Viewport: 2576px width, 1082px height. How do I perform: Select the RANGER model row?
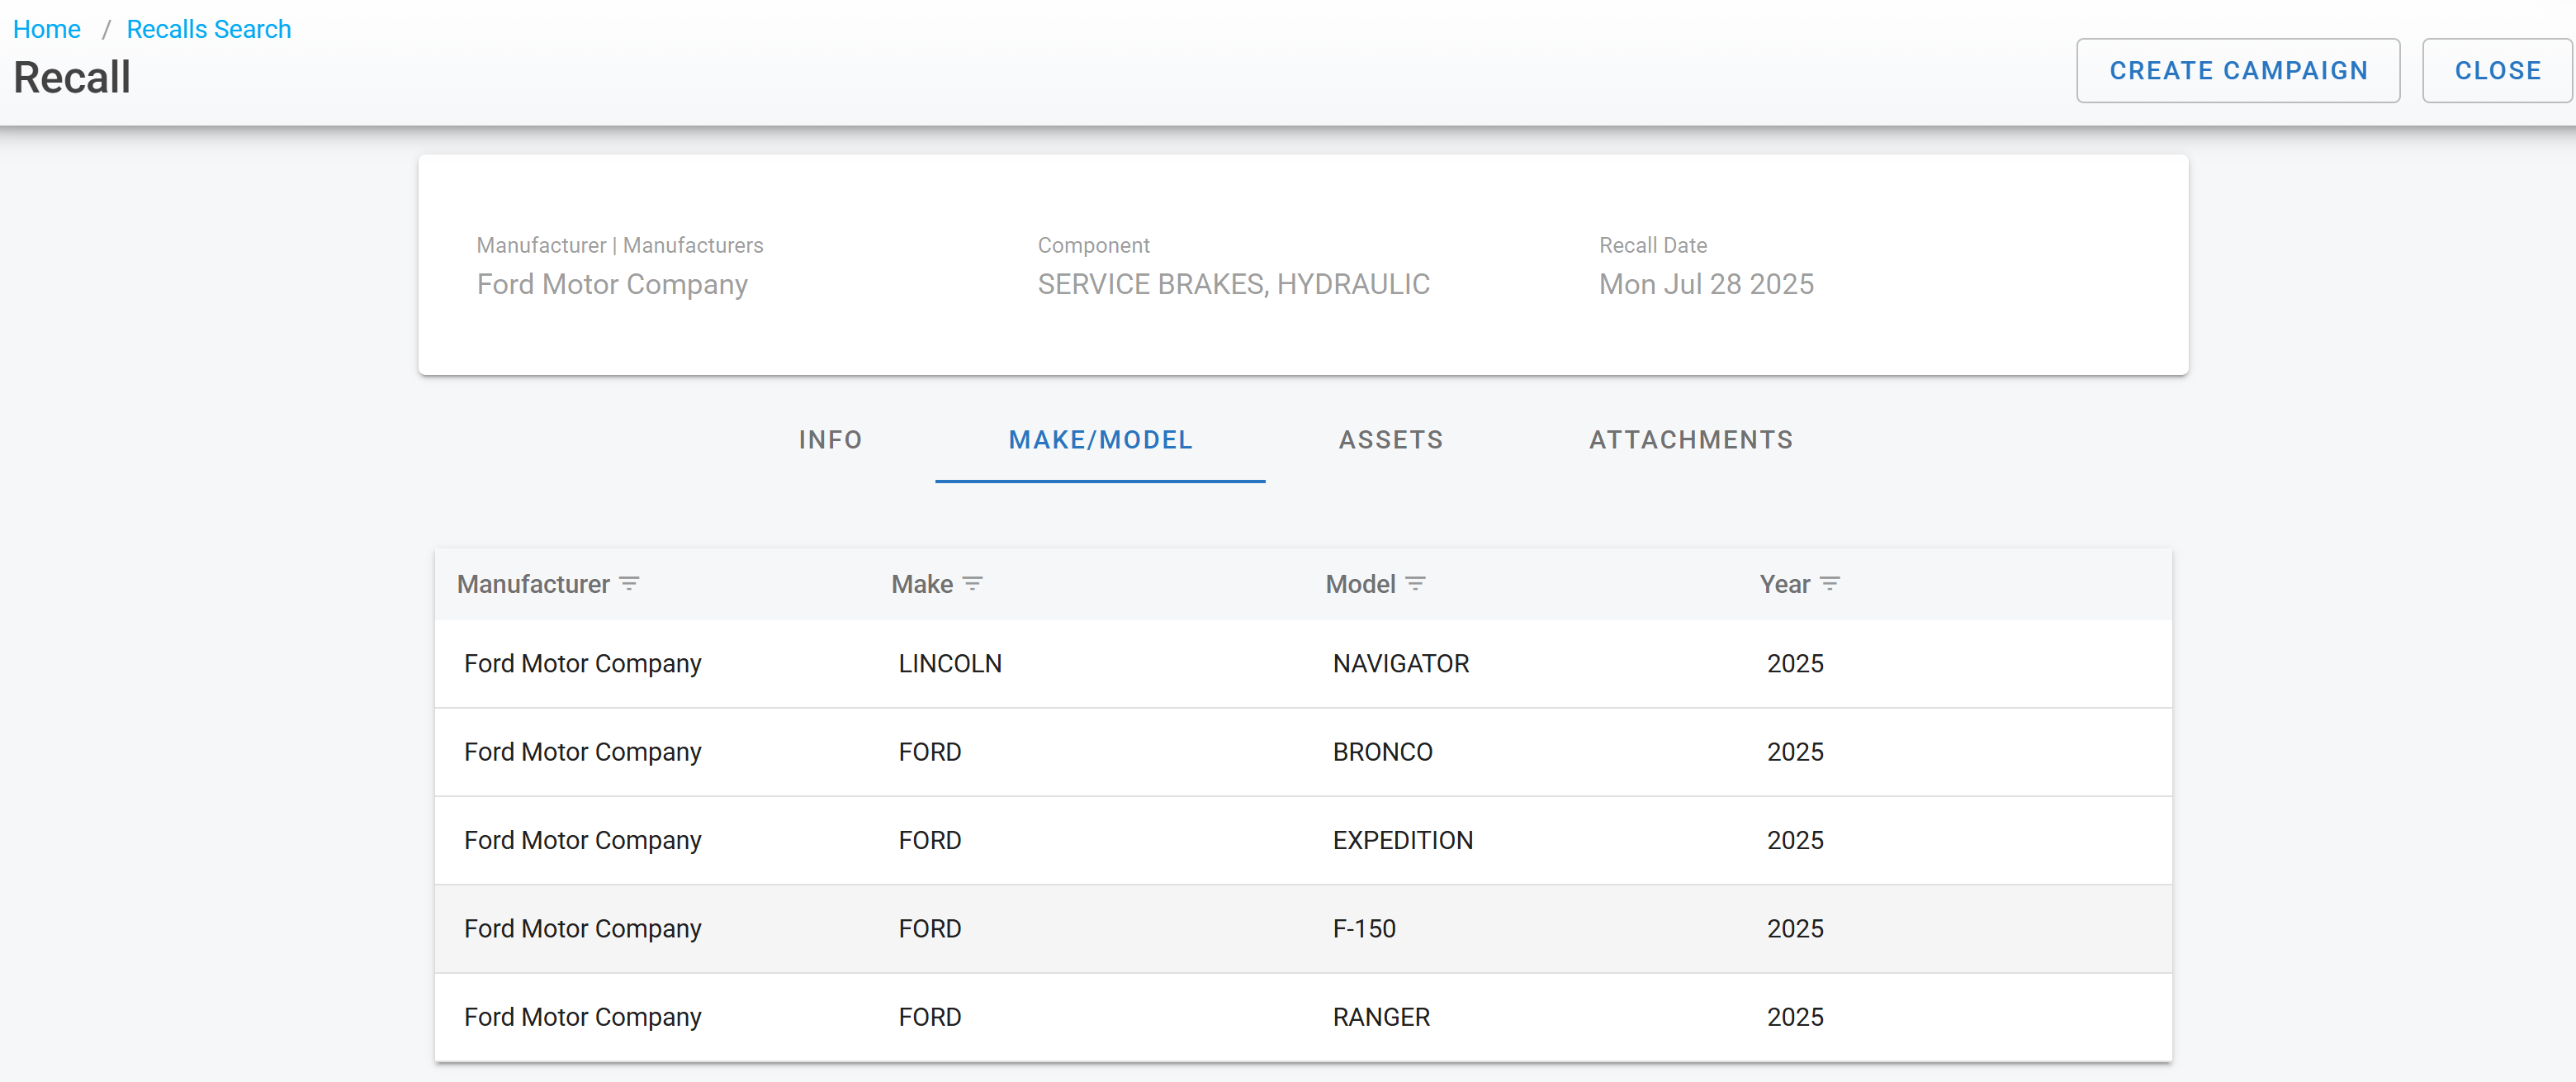[x=1302, y=1017]
